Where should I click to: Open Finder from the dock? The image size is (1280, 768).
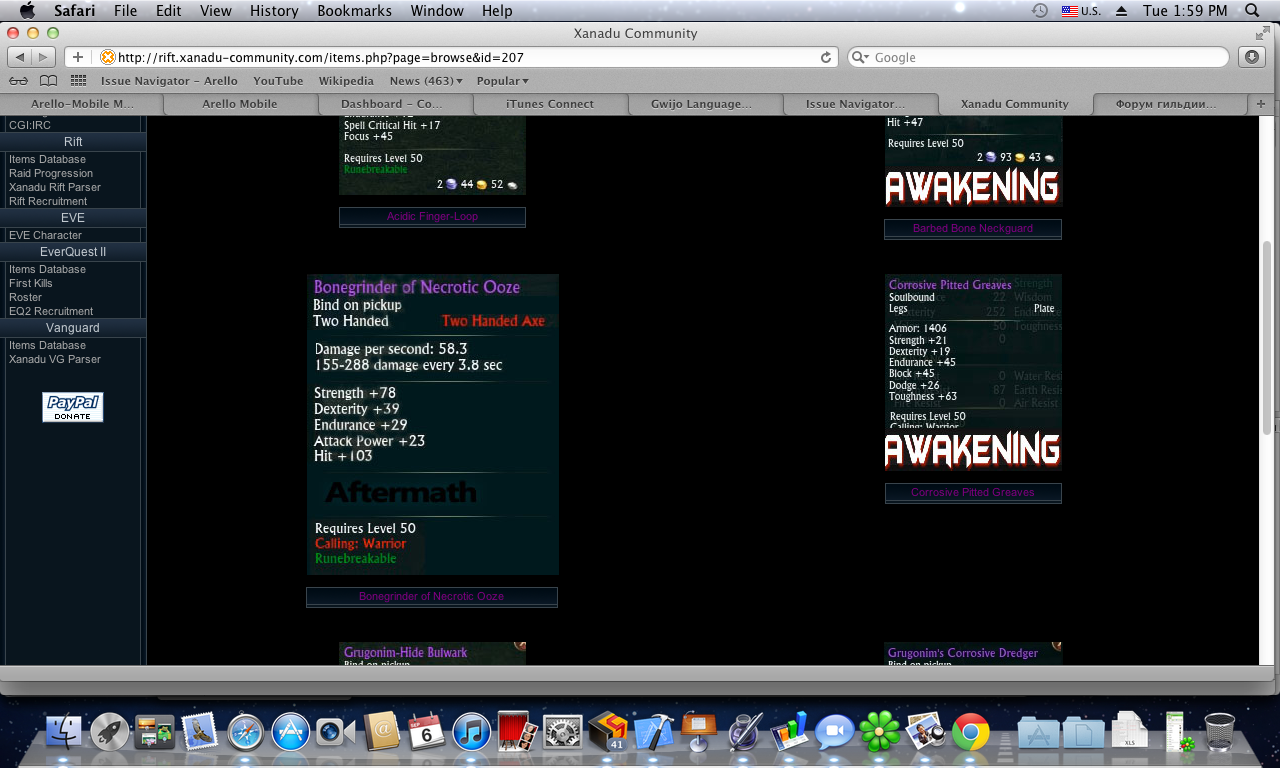[64, 732]
